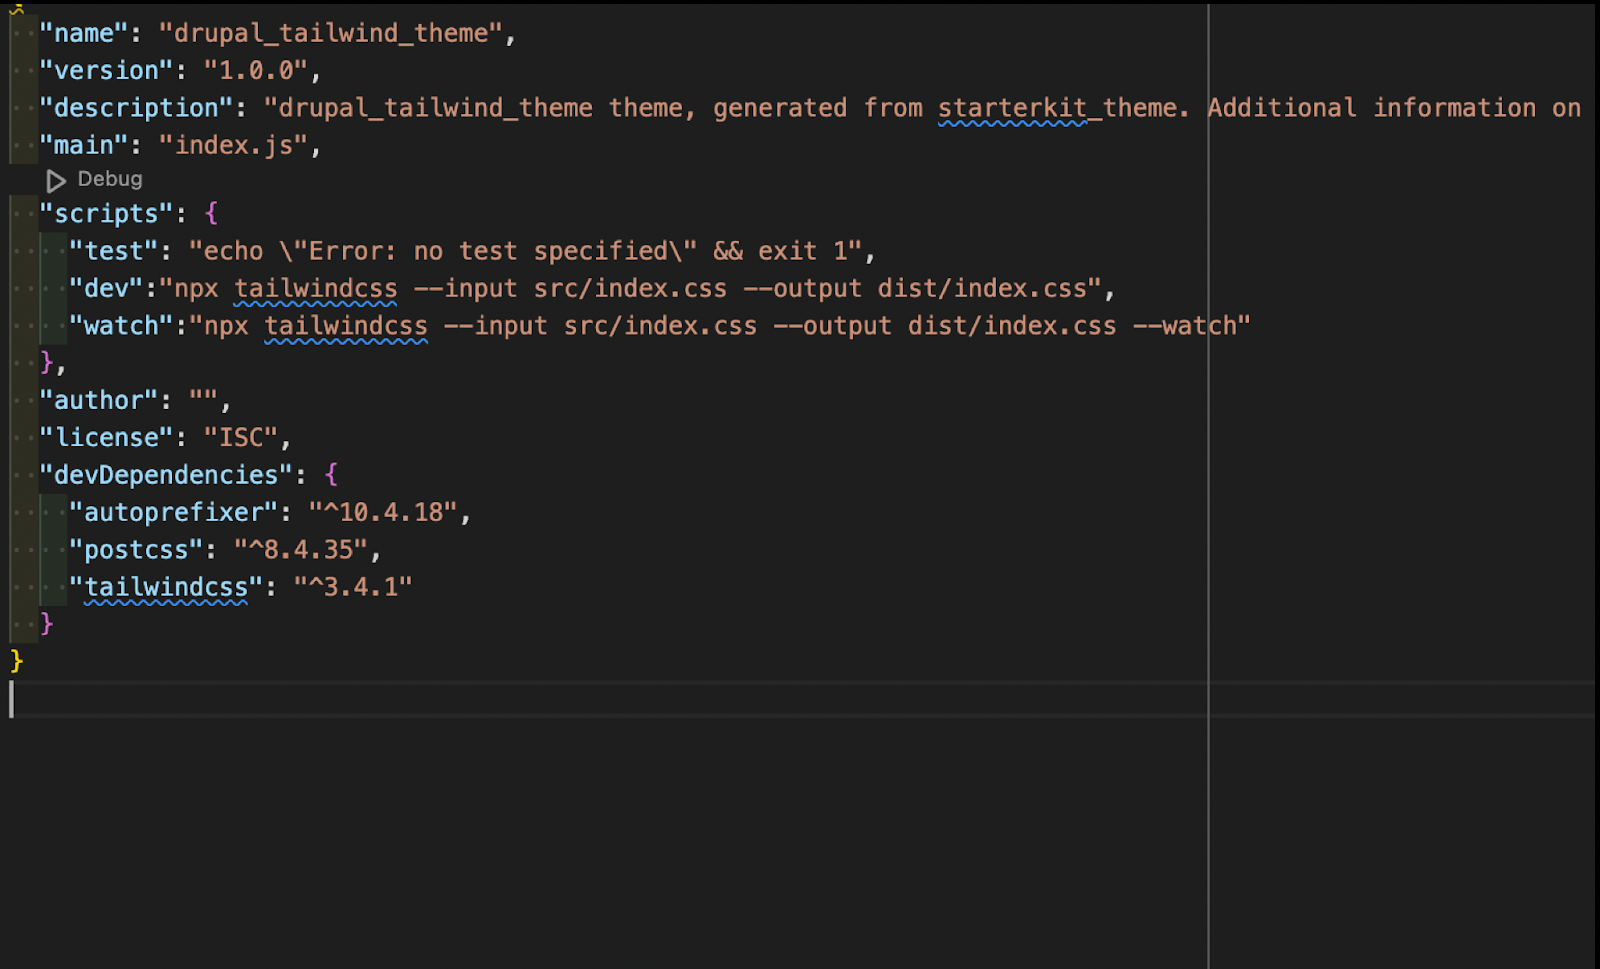Place cursor on the empty last line
Screen dimensions: 1600x969
pyautogui.click(x=800, y=700)
